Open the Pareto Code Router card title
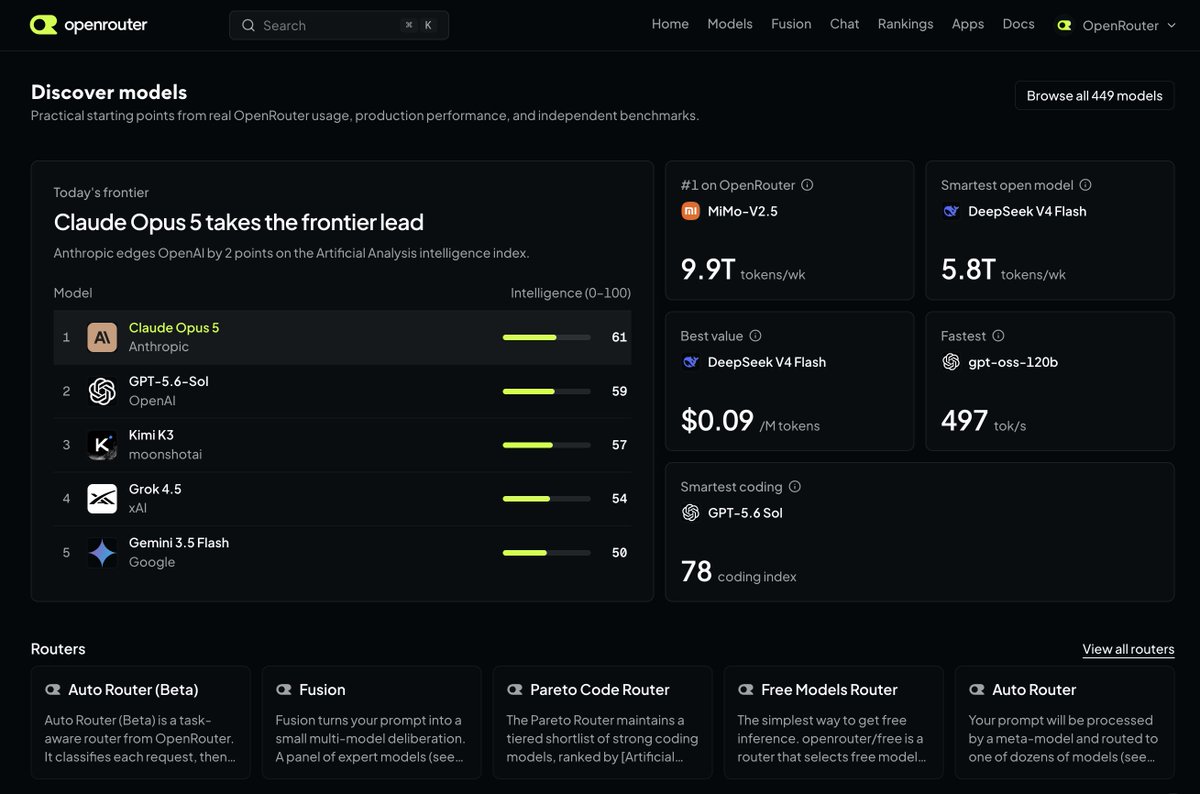 (600, 690)
